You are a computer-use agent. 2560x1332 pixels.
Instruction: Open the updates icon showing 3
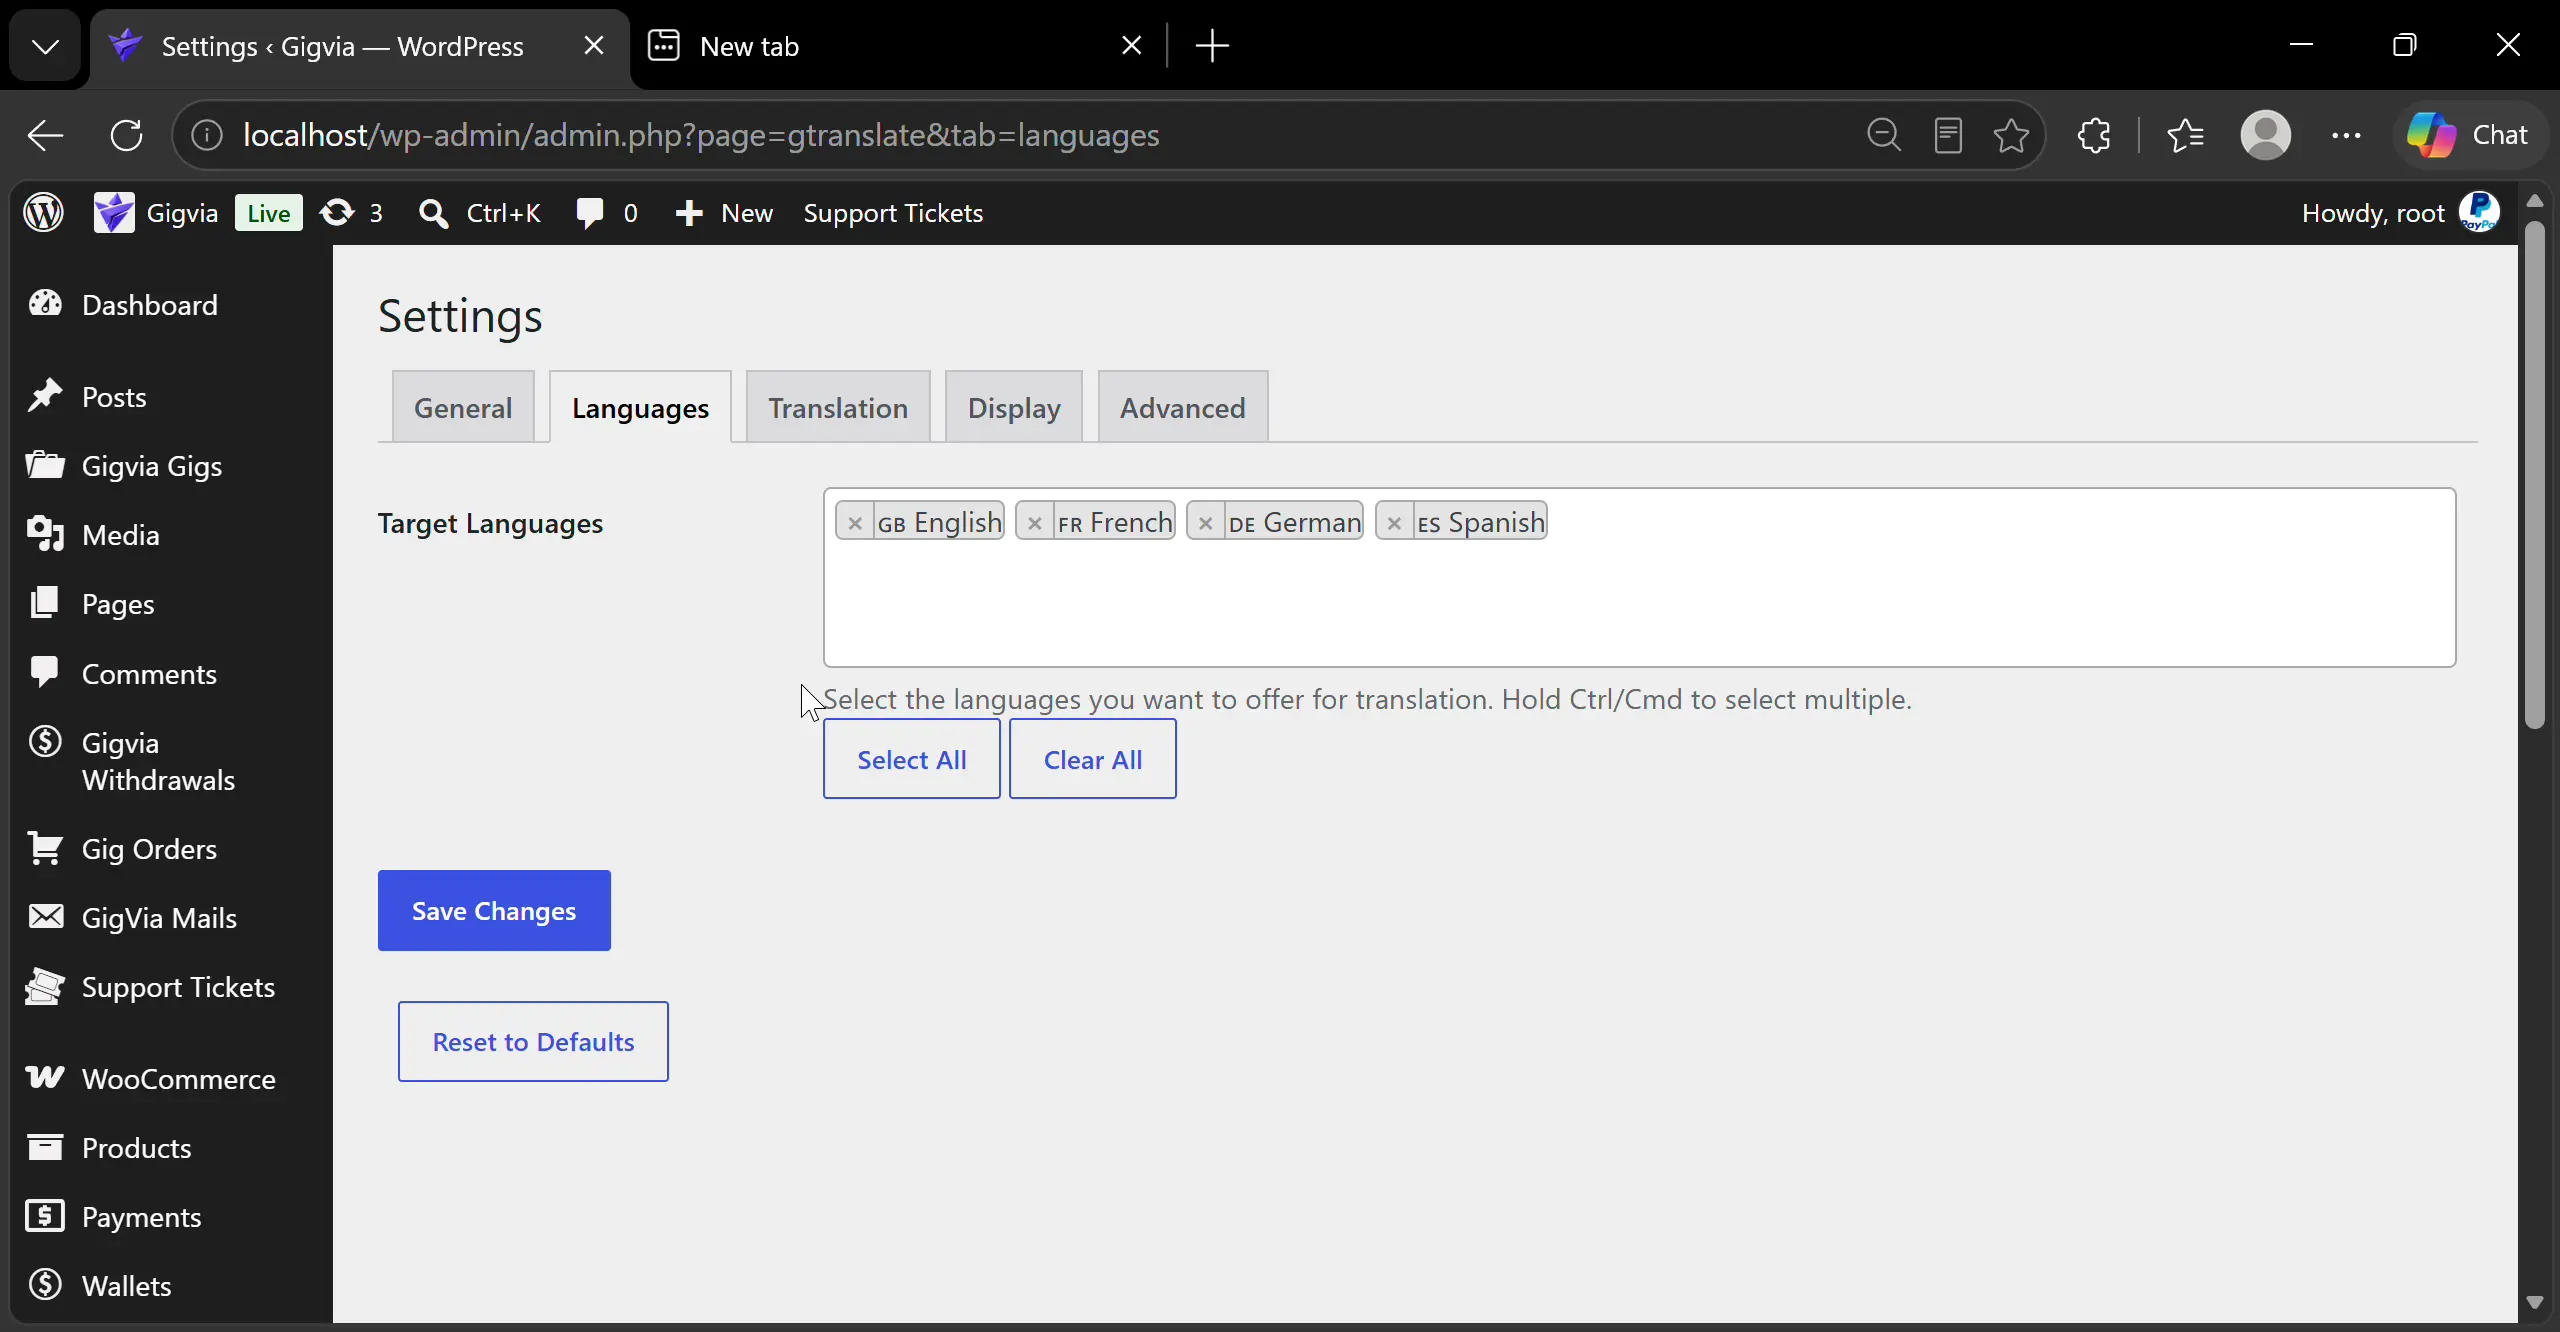click(x=338, y=213)
